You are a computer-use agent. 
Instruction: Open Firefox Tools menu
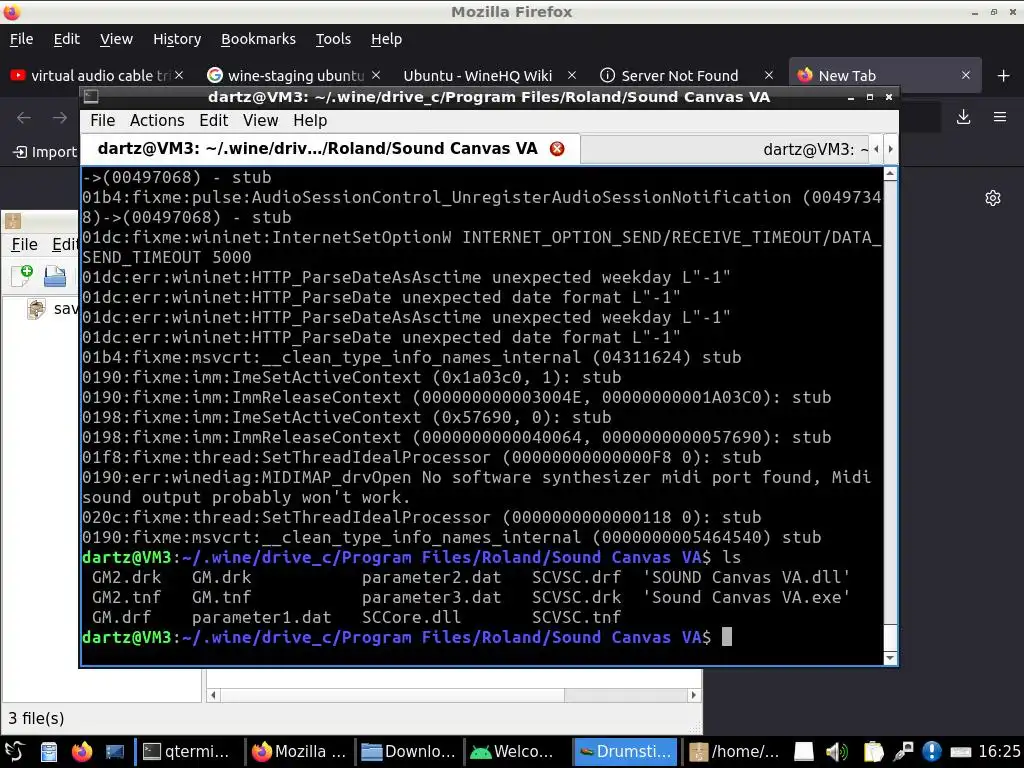click(333, 39)
